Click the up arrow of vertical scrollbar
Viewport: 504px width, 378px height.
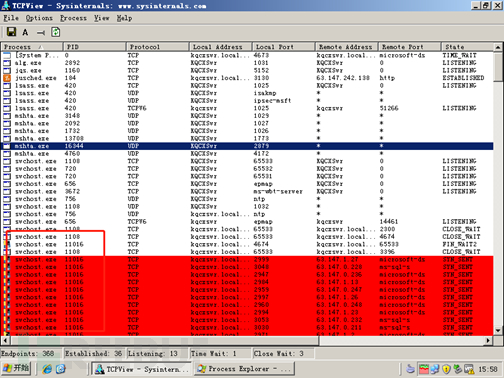click(x=498, y=47)
